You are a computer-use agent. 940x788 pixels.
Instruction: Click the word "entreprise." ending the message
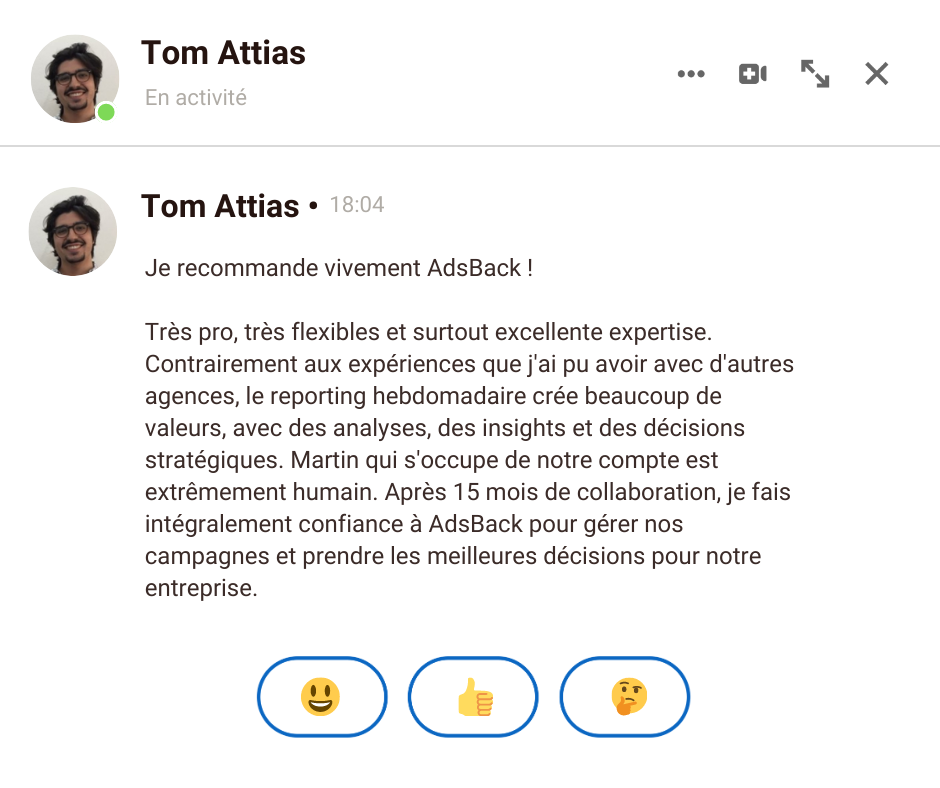pyautogui.click(x=201, y=589)
